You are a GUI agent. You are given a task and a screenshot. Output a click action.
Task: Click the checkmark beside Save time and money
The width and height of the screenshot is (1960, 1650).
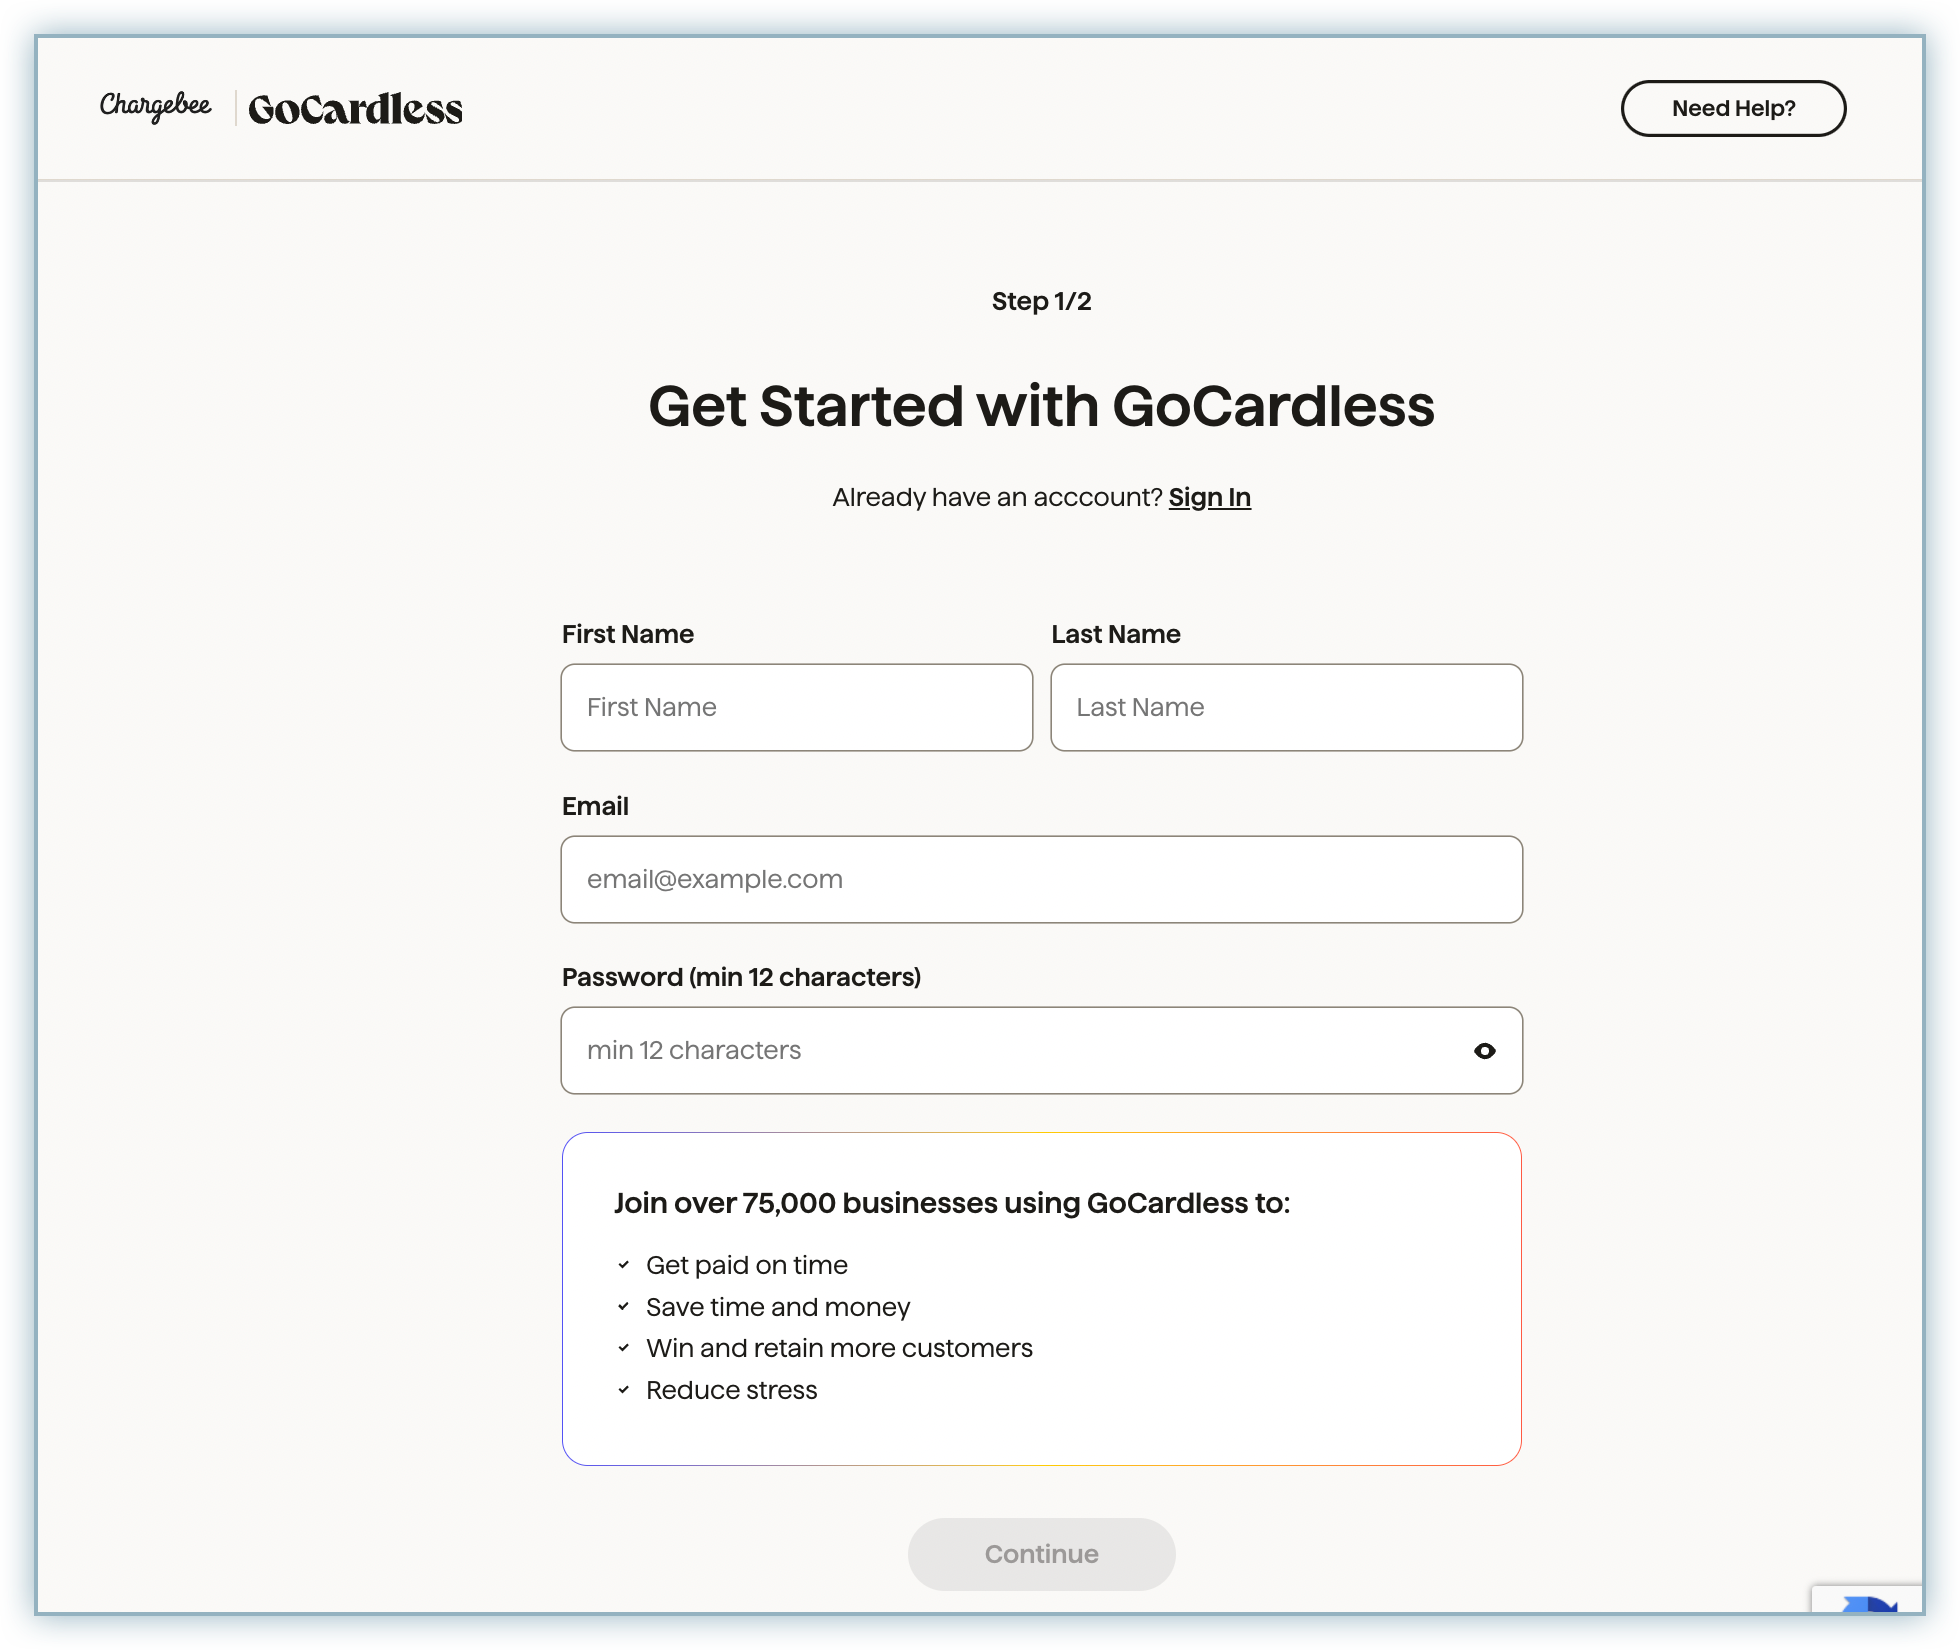click(x=623, y=1307)
